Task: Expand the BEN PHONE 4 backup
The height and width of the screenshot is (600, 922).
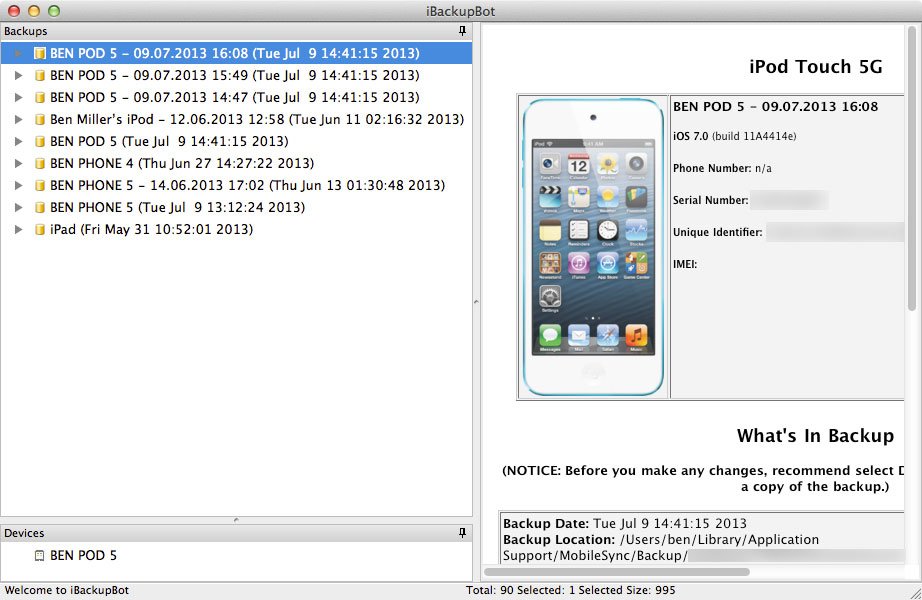Action: coord(19,163)
